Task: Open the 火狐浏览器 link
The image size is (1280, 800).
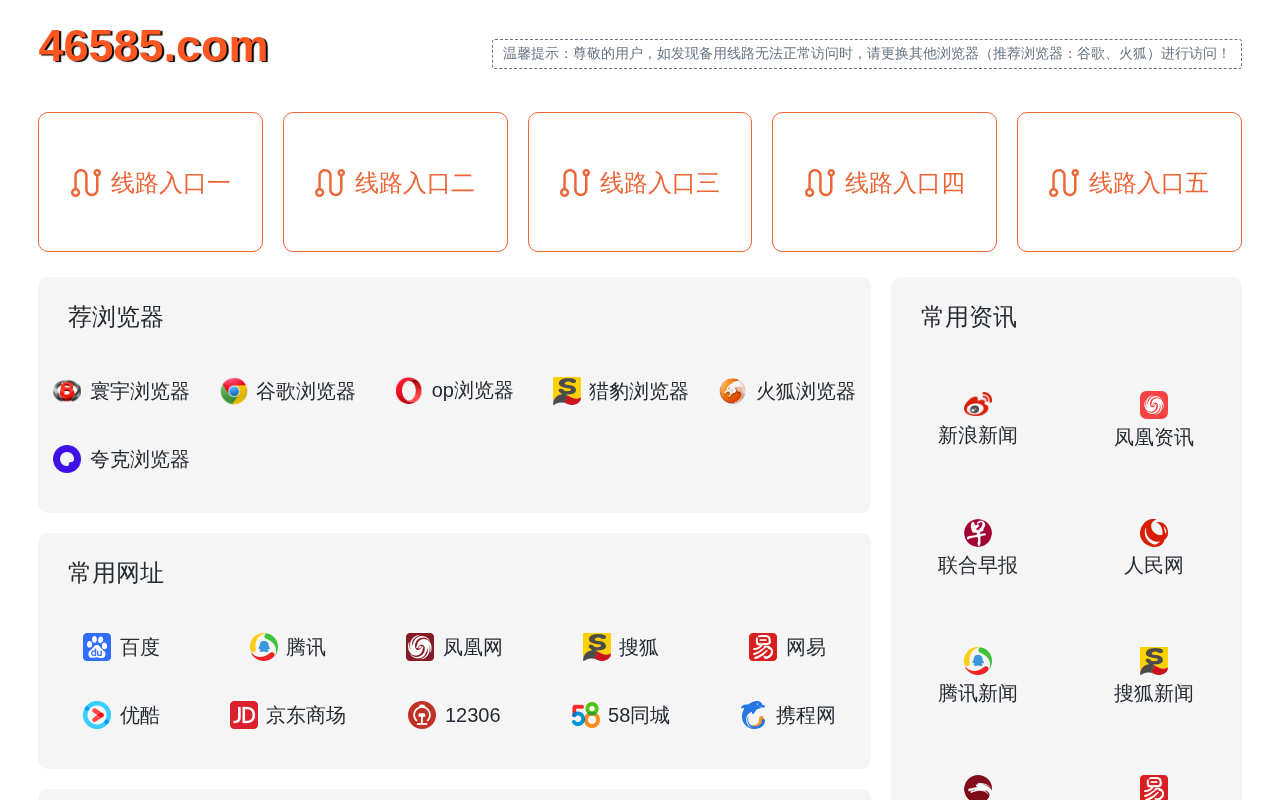Action: (806, 391)
